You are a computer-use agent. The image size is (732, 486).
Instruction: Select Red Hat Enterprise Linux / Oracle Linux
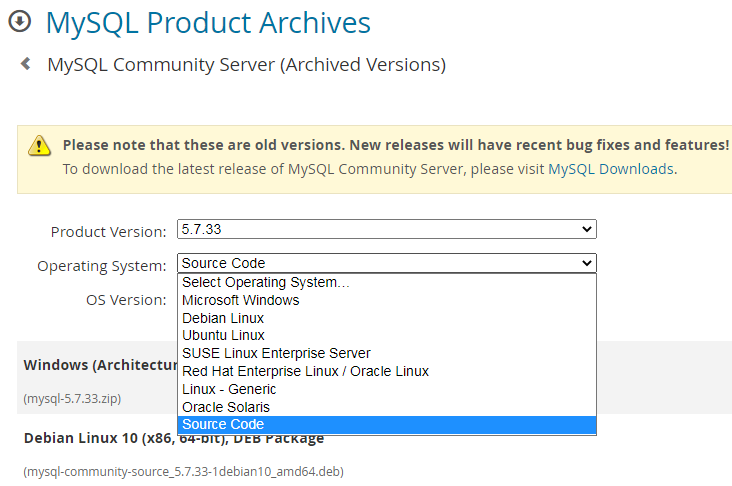pos(387,371)
